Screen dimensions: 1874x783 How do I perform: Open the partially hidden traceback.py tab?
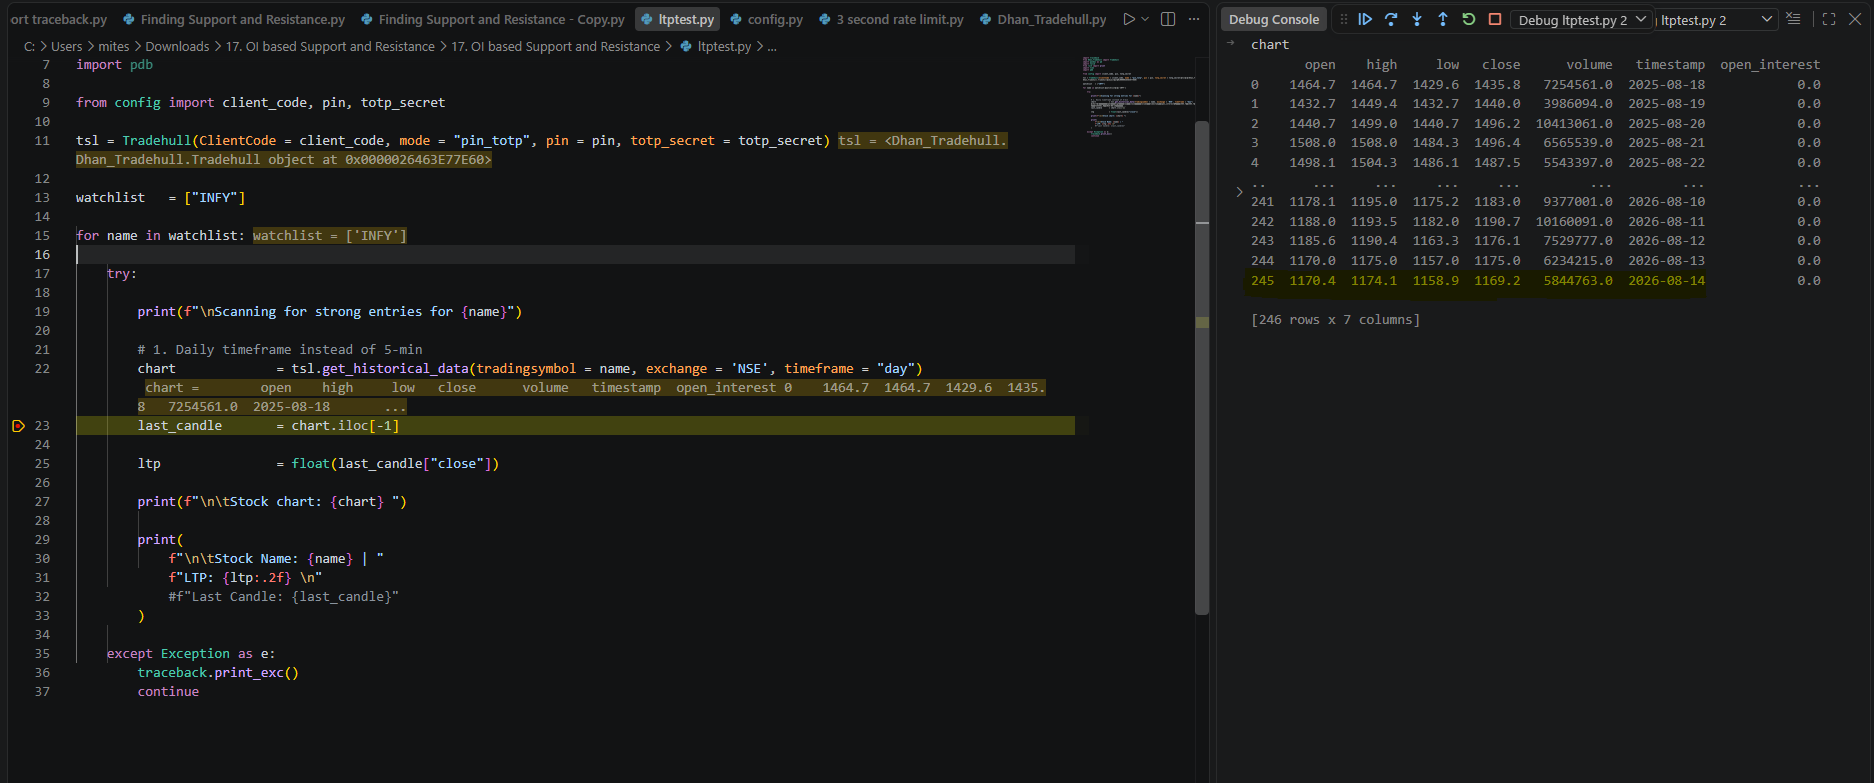[x=58, y=19]
